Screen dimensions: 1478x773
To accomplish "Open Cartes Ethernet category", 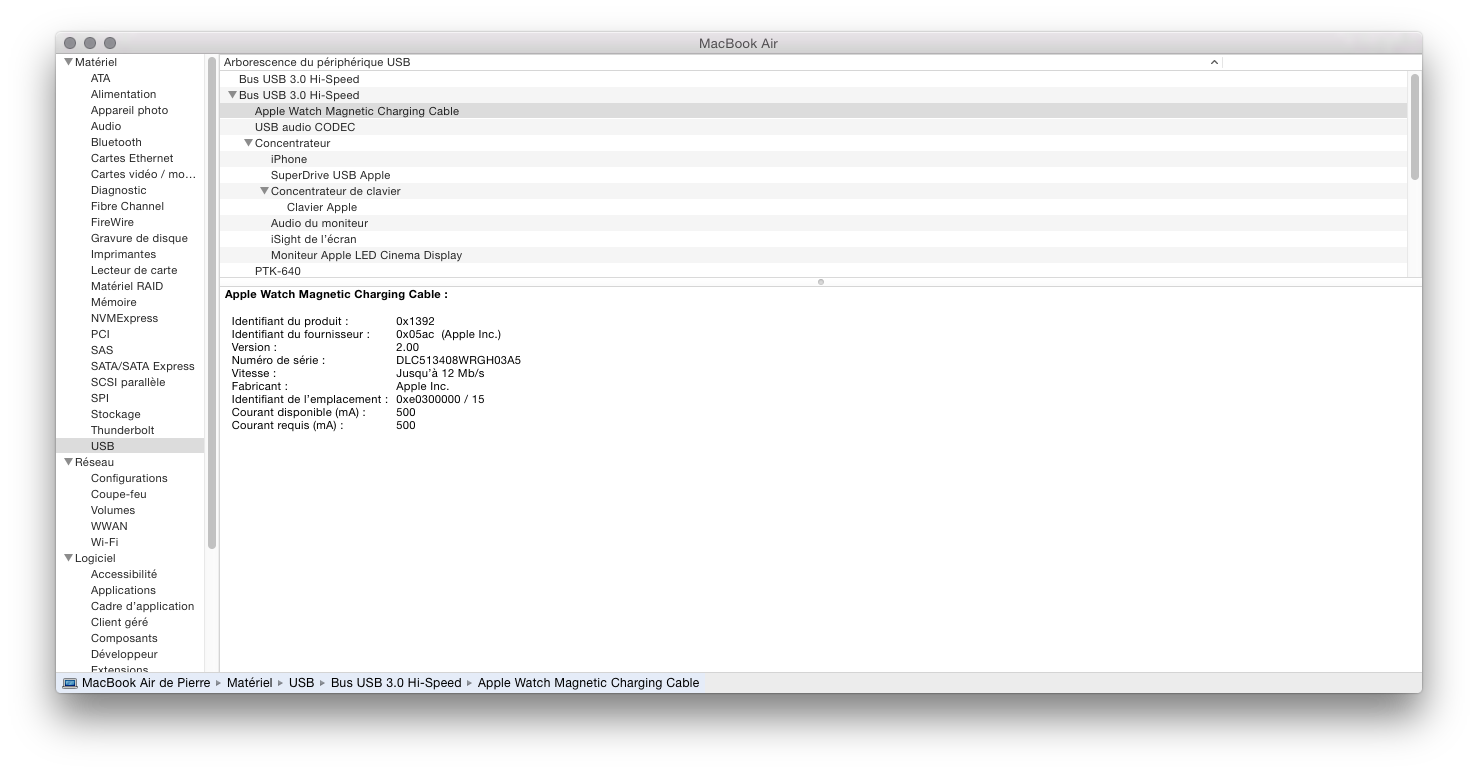I will pos(132,158).
